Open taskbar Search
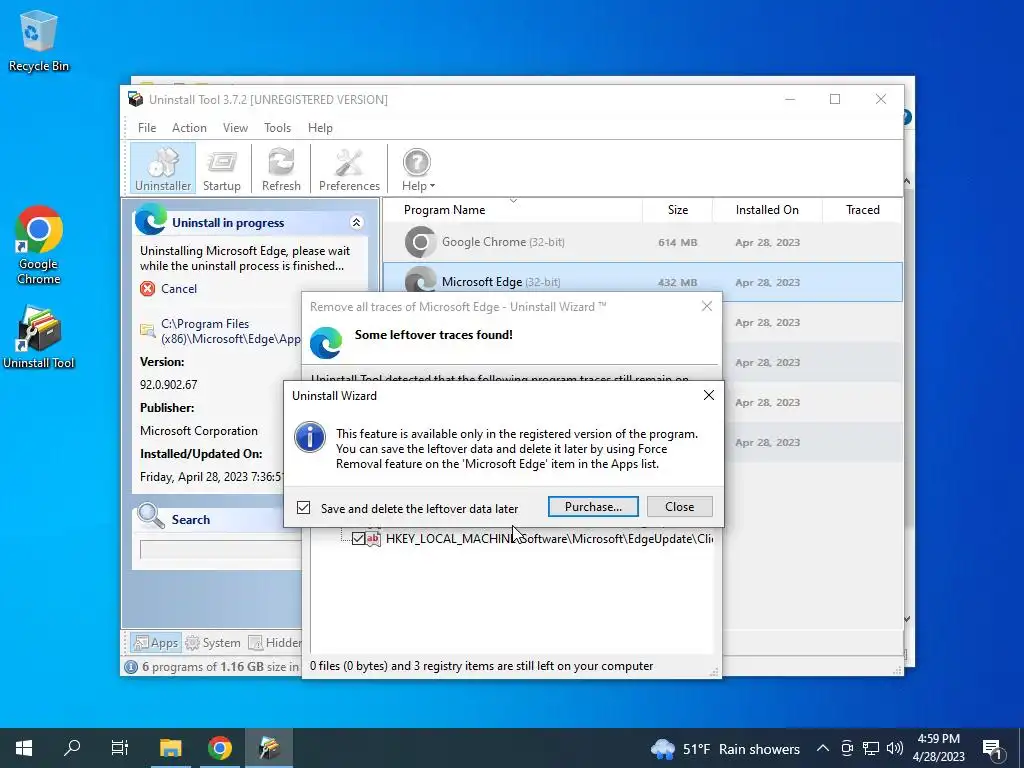This screenshot has width=1024, height=768. pyautogui.click(x=72, y=748)
